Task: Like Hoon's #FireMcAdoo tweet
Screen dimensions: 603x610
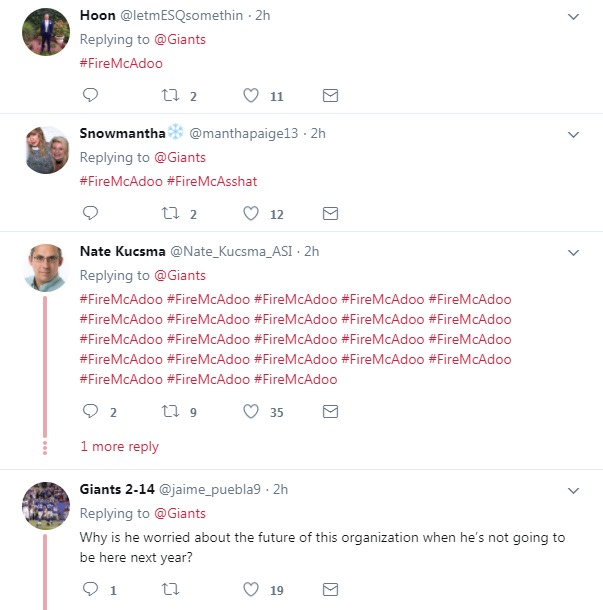Action: [252, 96]
